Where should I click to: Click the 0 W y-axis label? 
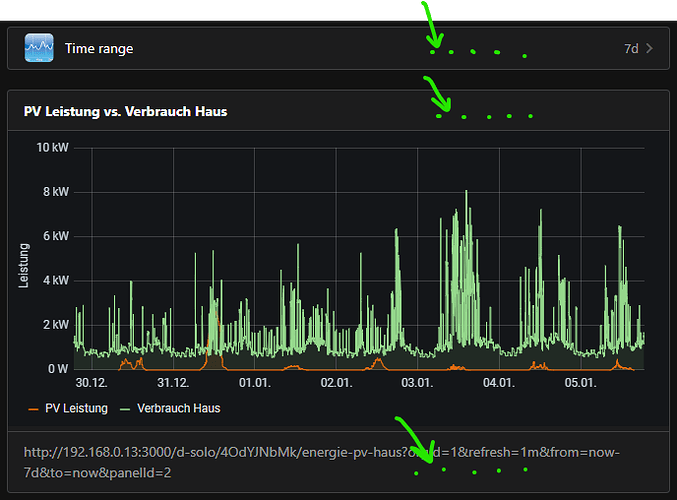click(58, 369)
